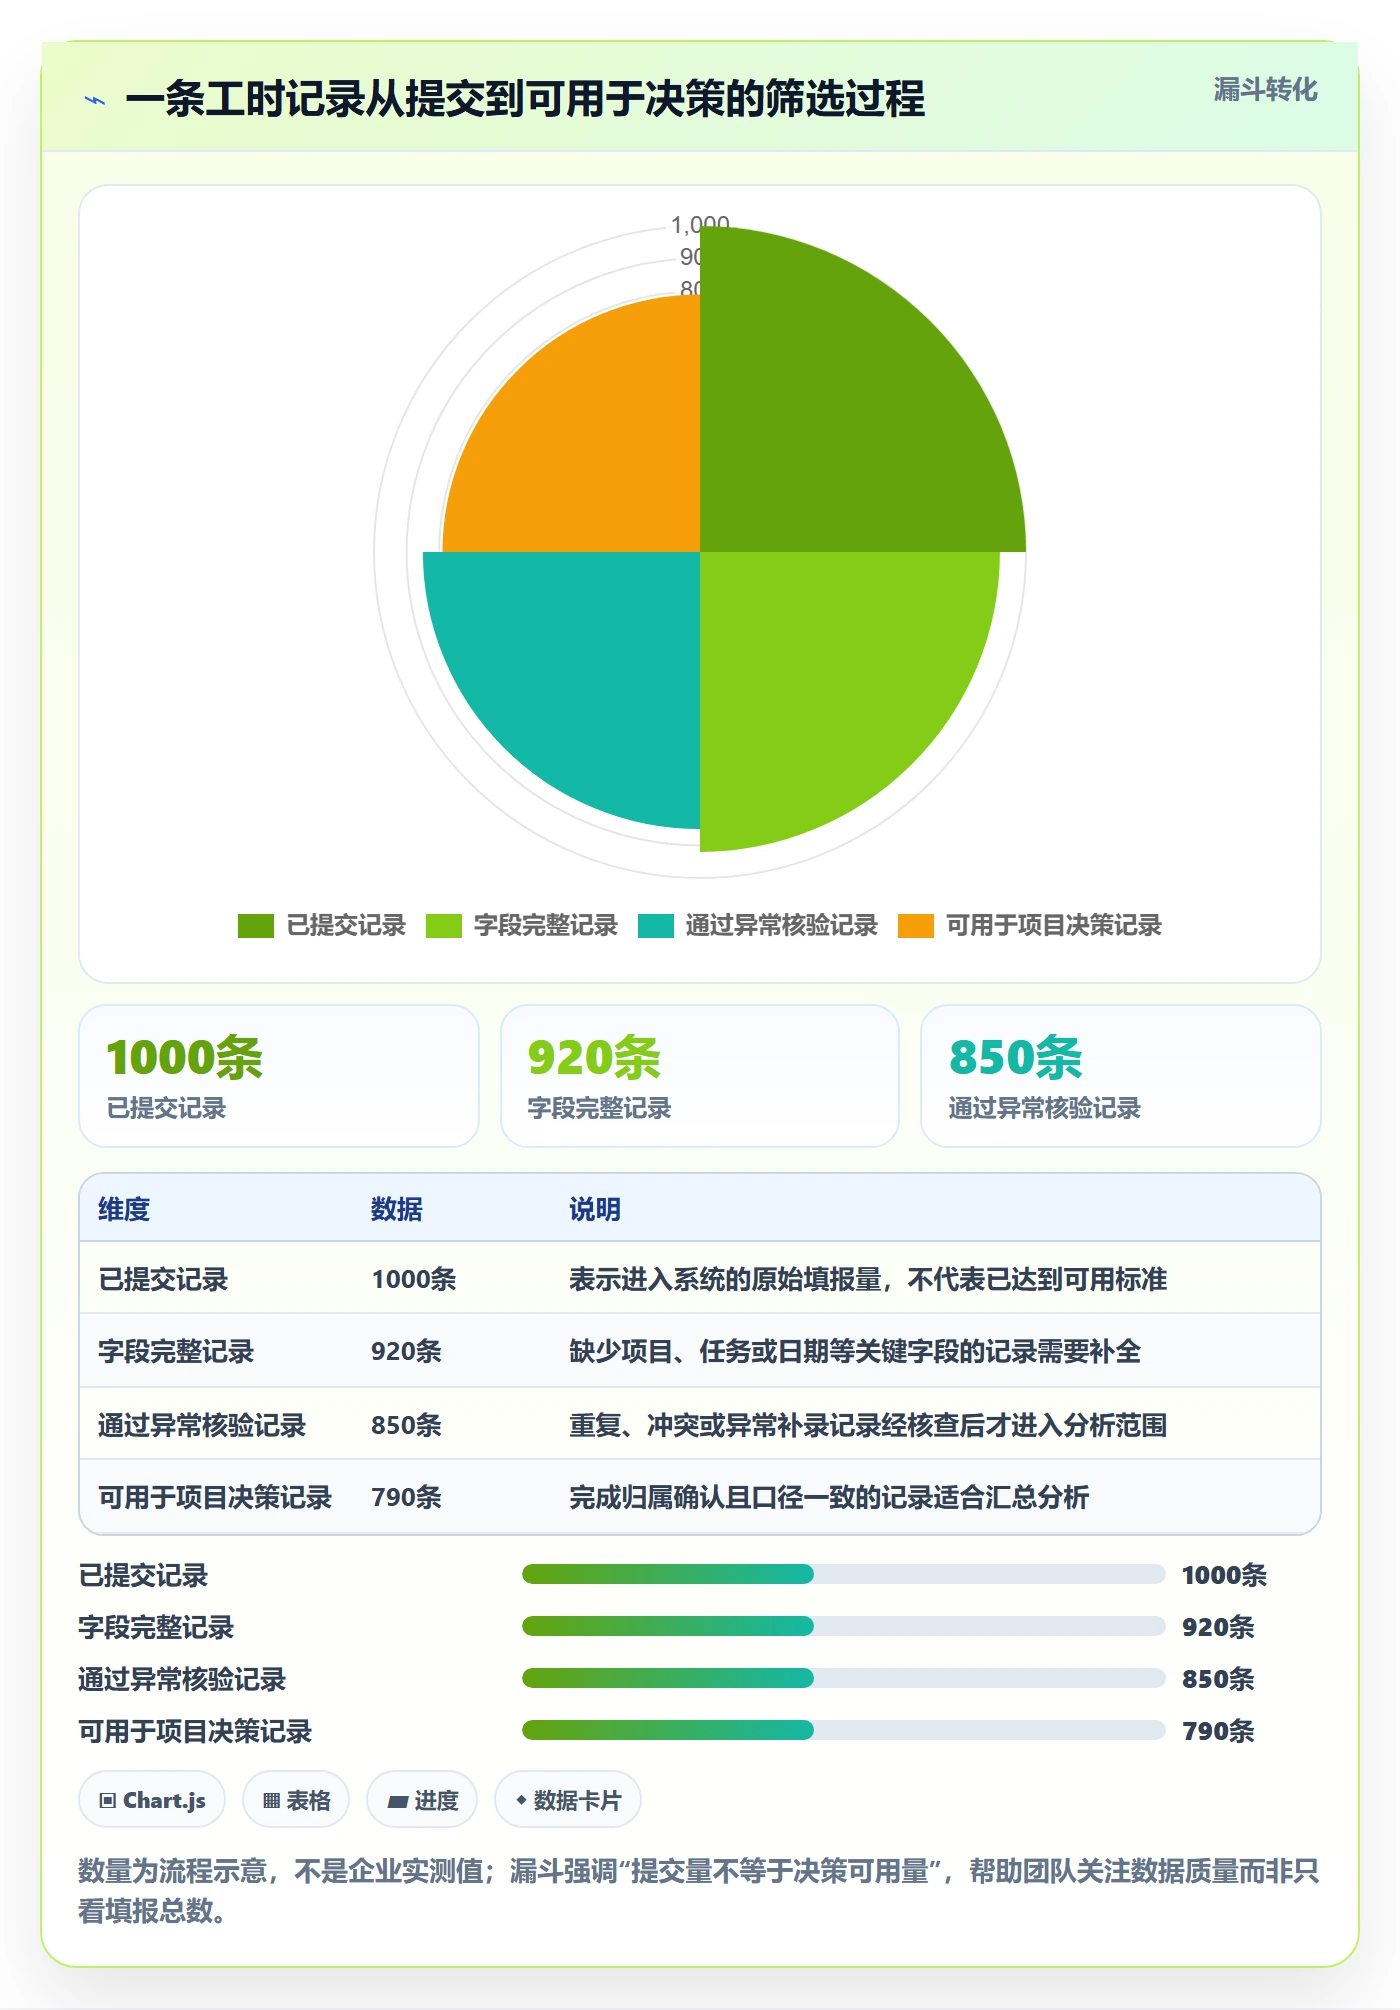Image resolution: width=1400 pixels, height=2010 pixels.
Task: Click the 790条 table cell
Action: coord(406,1497)
